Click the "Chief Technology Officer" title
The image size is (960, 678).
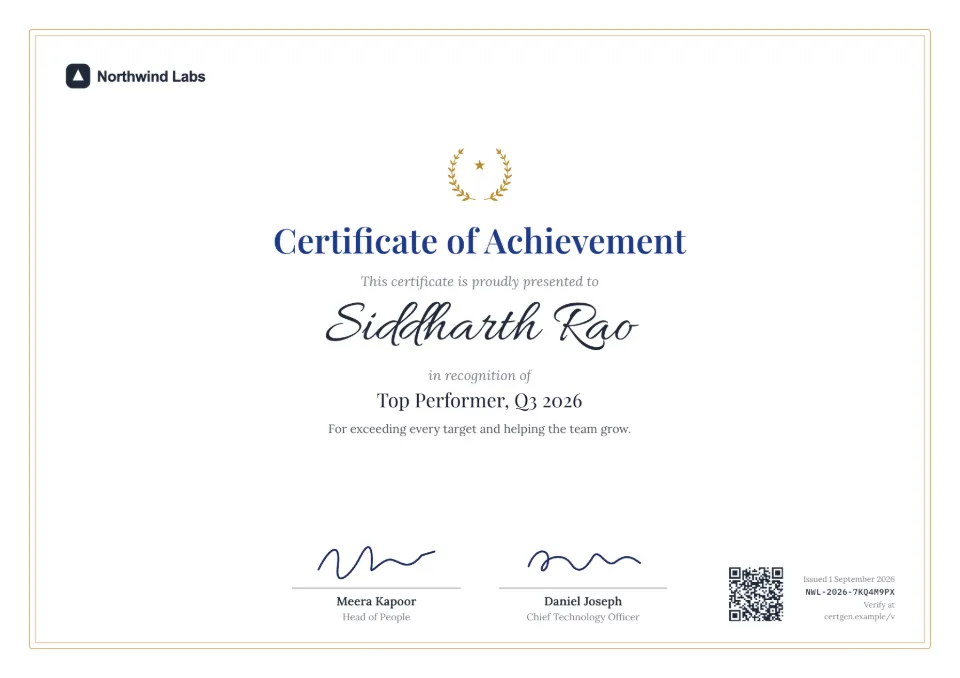pos(583,617)
